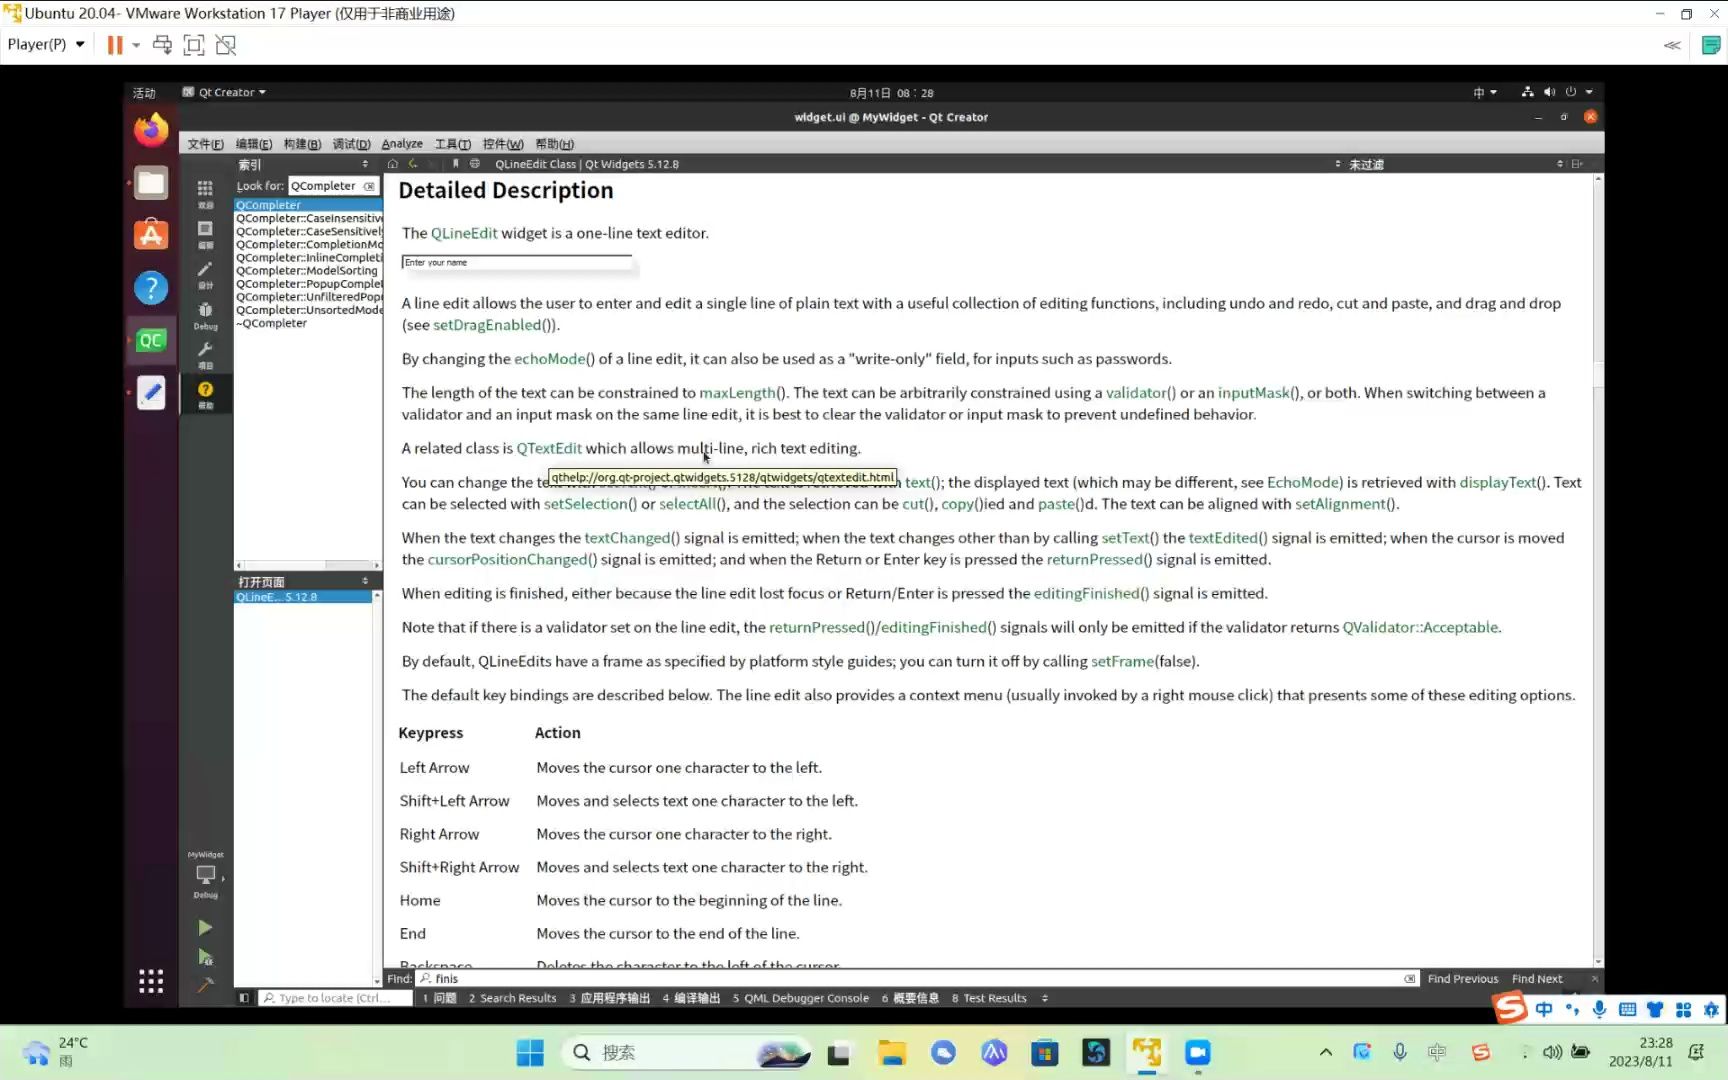Open Files from the Ubuntu dock
The height and width of the screenshot is (1080, 1728).
point(151,183)
